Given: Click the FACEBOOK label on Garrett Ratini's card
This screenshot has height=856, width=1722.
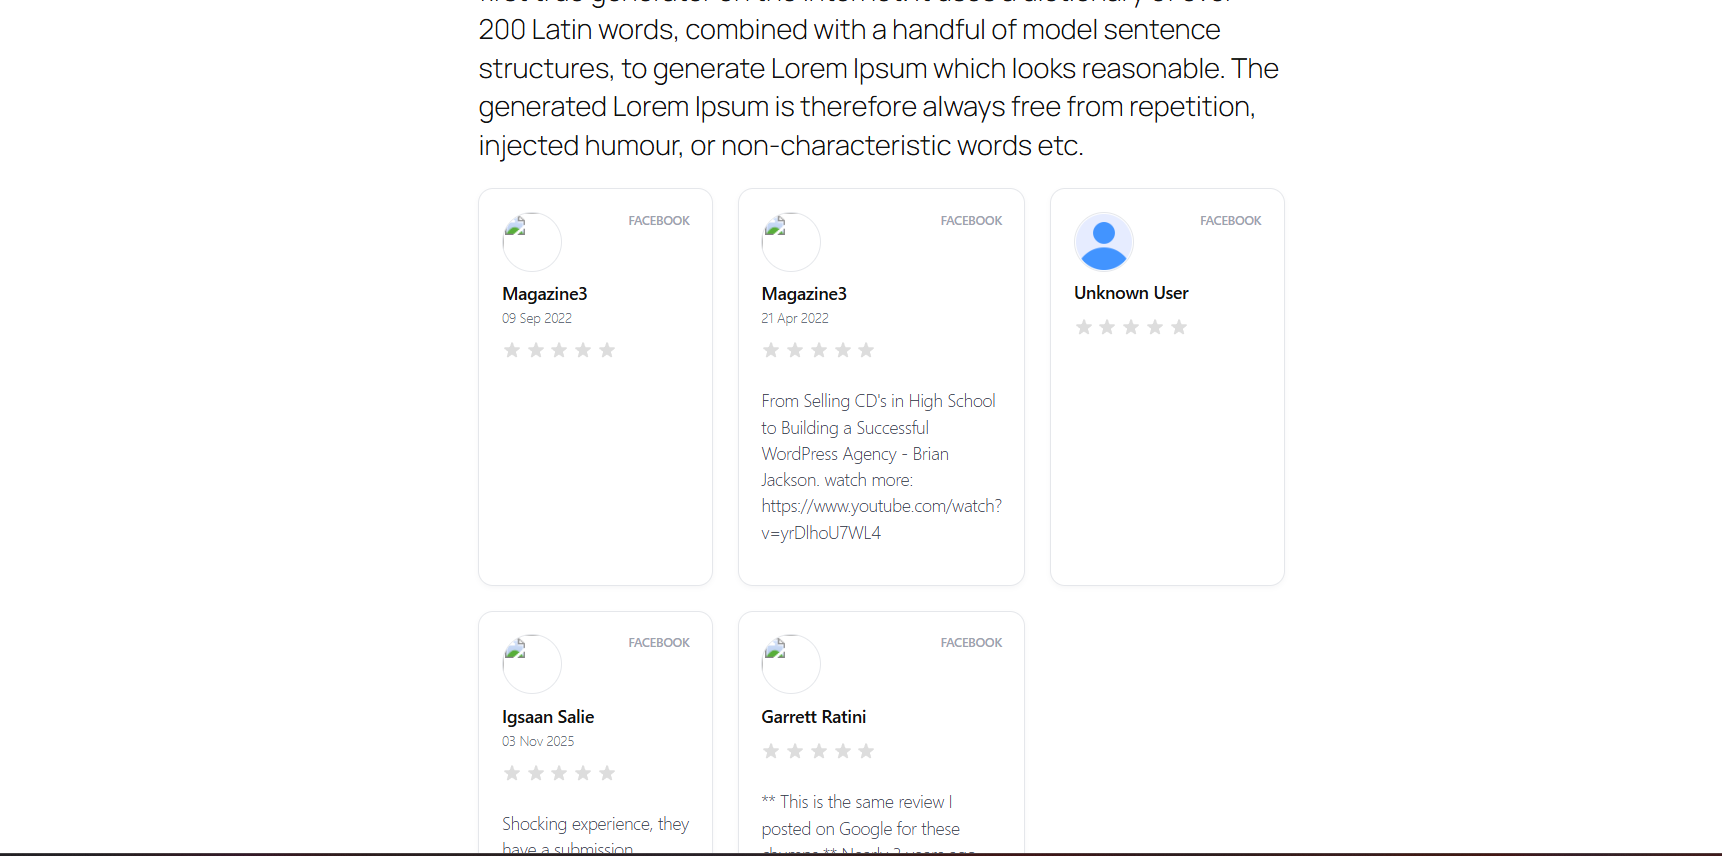Looking at the screenshot, I should (x=970, y=643).
